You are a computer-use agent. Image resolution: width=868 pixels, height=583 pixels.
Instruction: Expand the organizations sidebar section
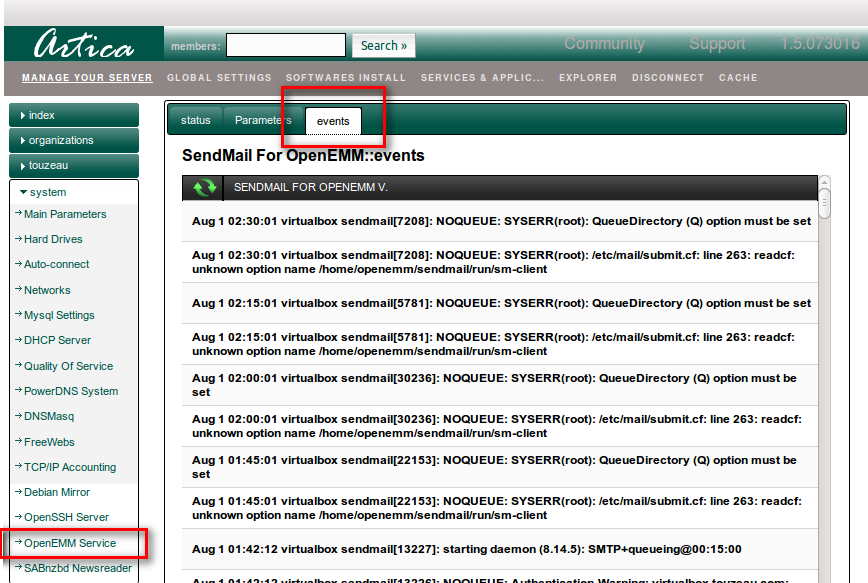click(74, 140)
